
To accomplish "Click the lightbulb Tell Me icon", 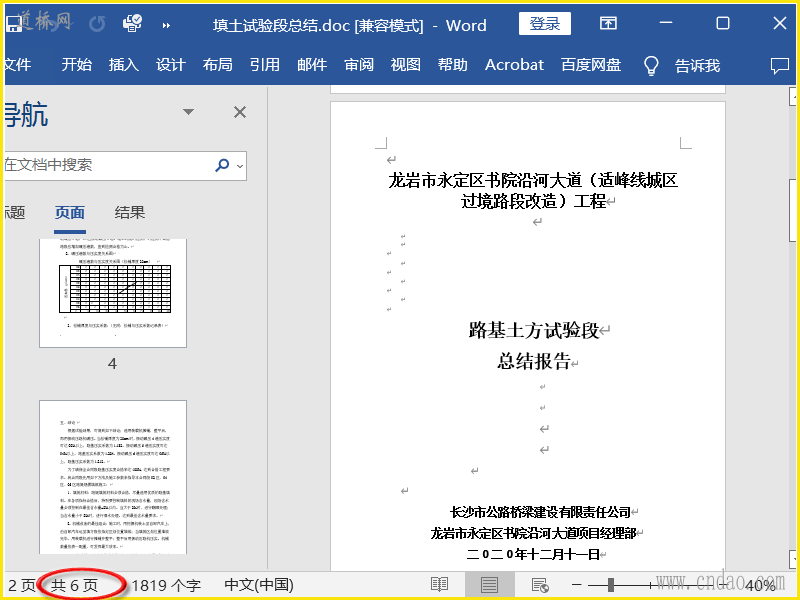I will tap(651, 65).
